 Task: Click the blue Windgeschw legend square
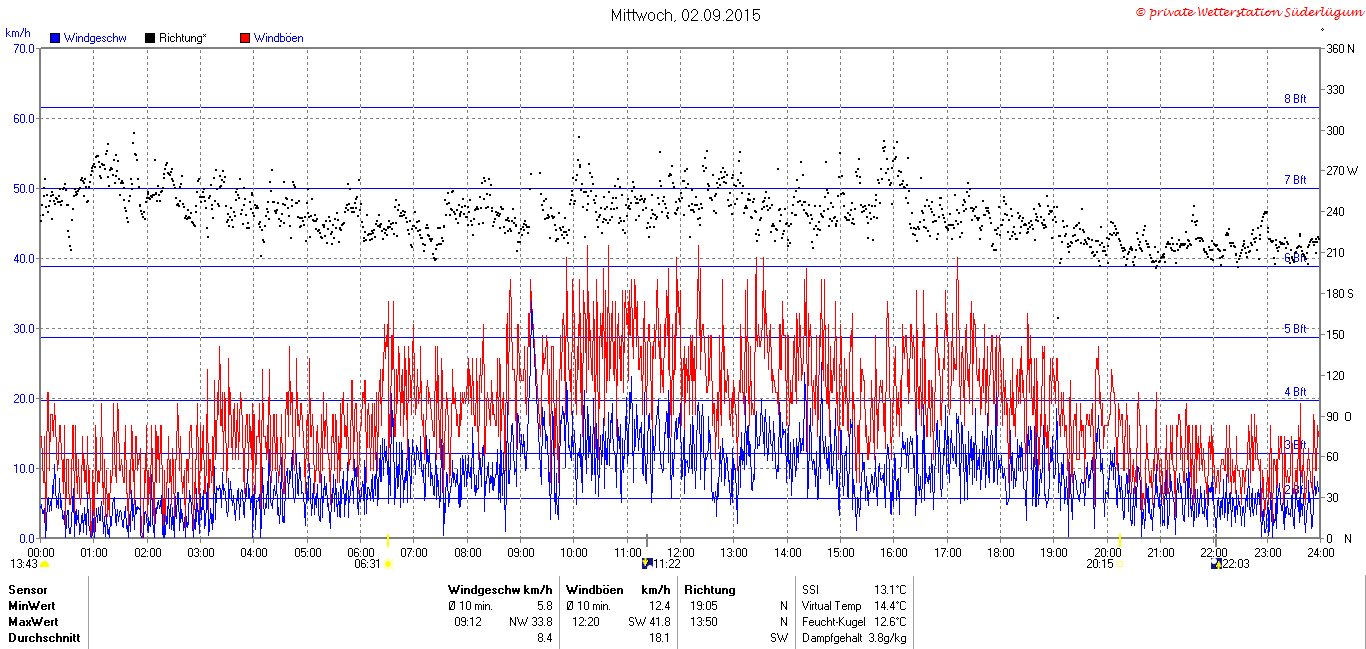[55, 38]
